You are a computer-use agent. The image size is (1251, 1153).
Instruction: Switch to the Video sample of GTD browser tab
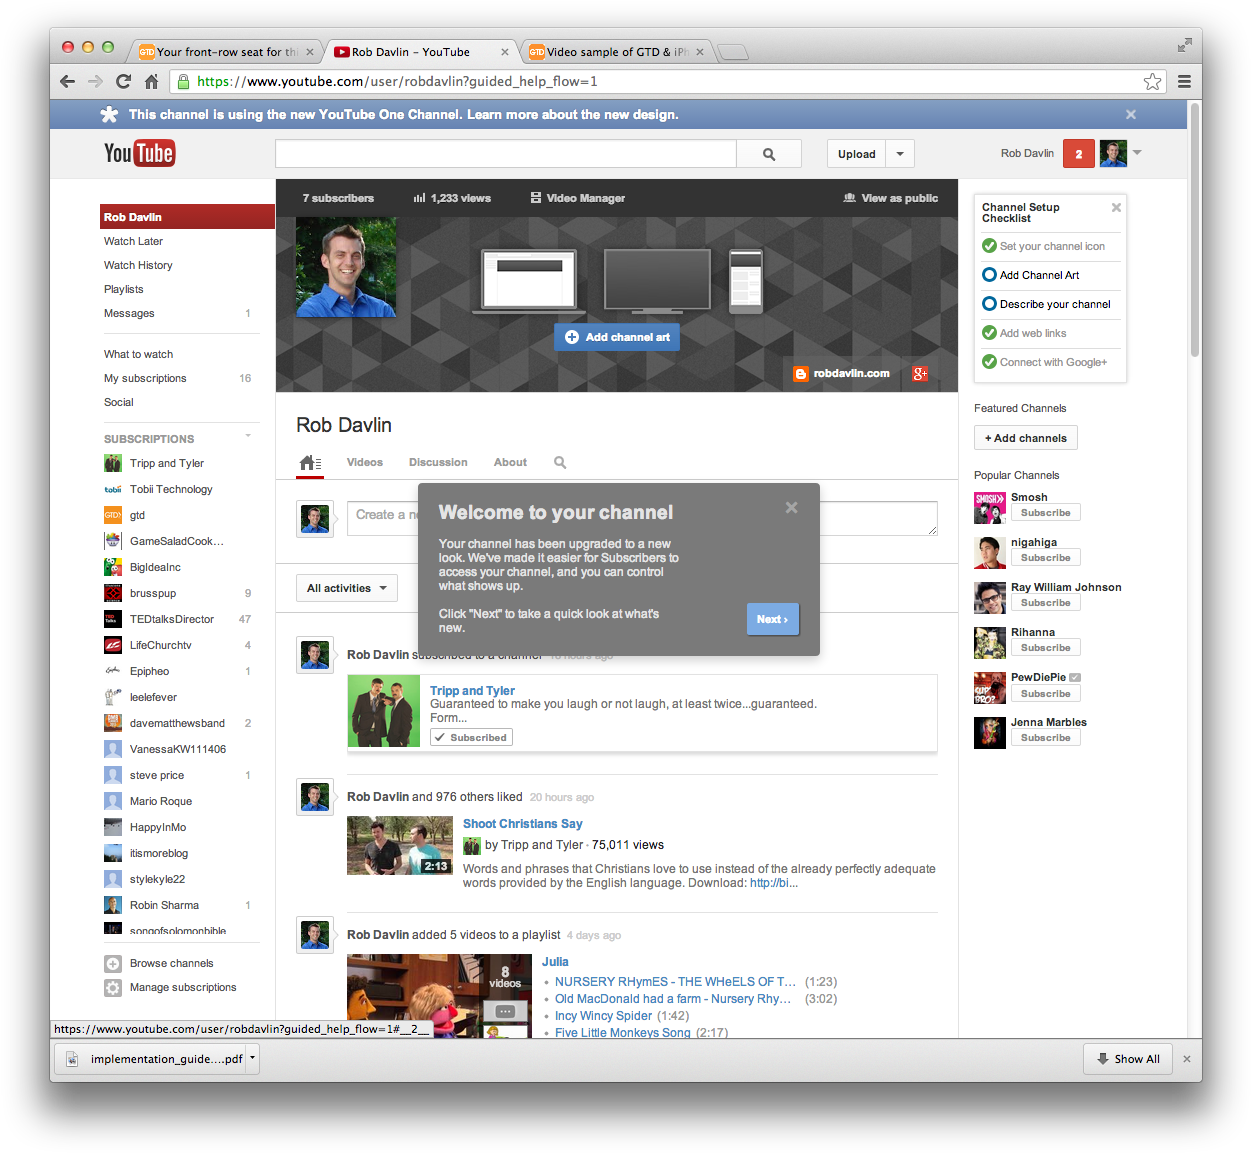click(x=616, y=52)
